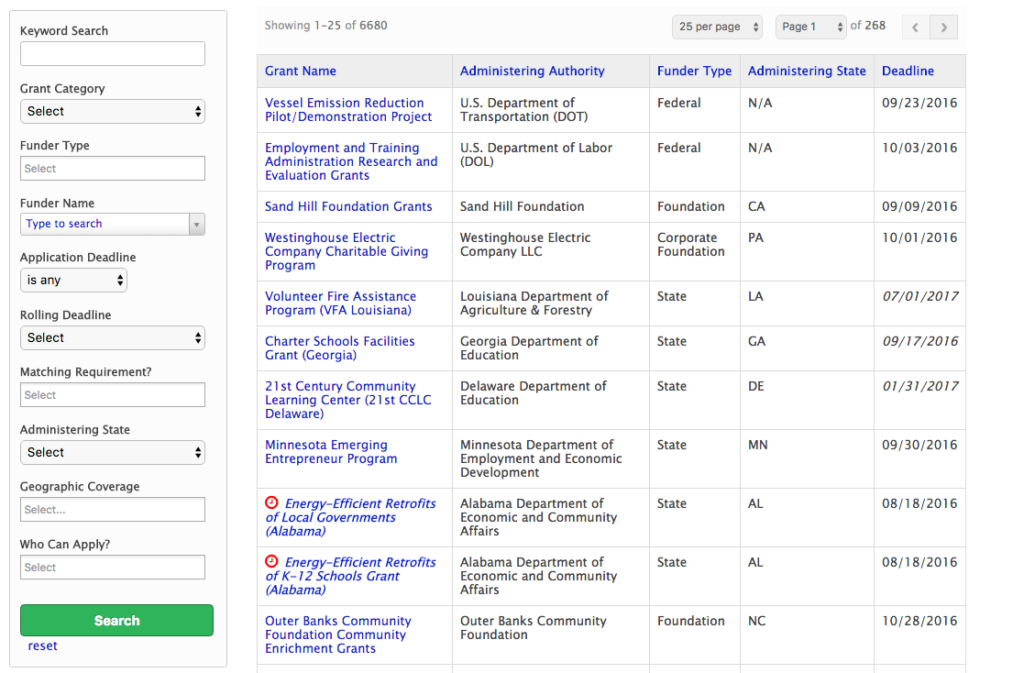Click deadline '09/30/2016'

tap(920, 445)
